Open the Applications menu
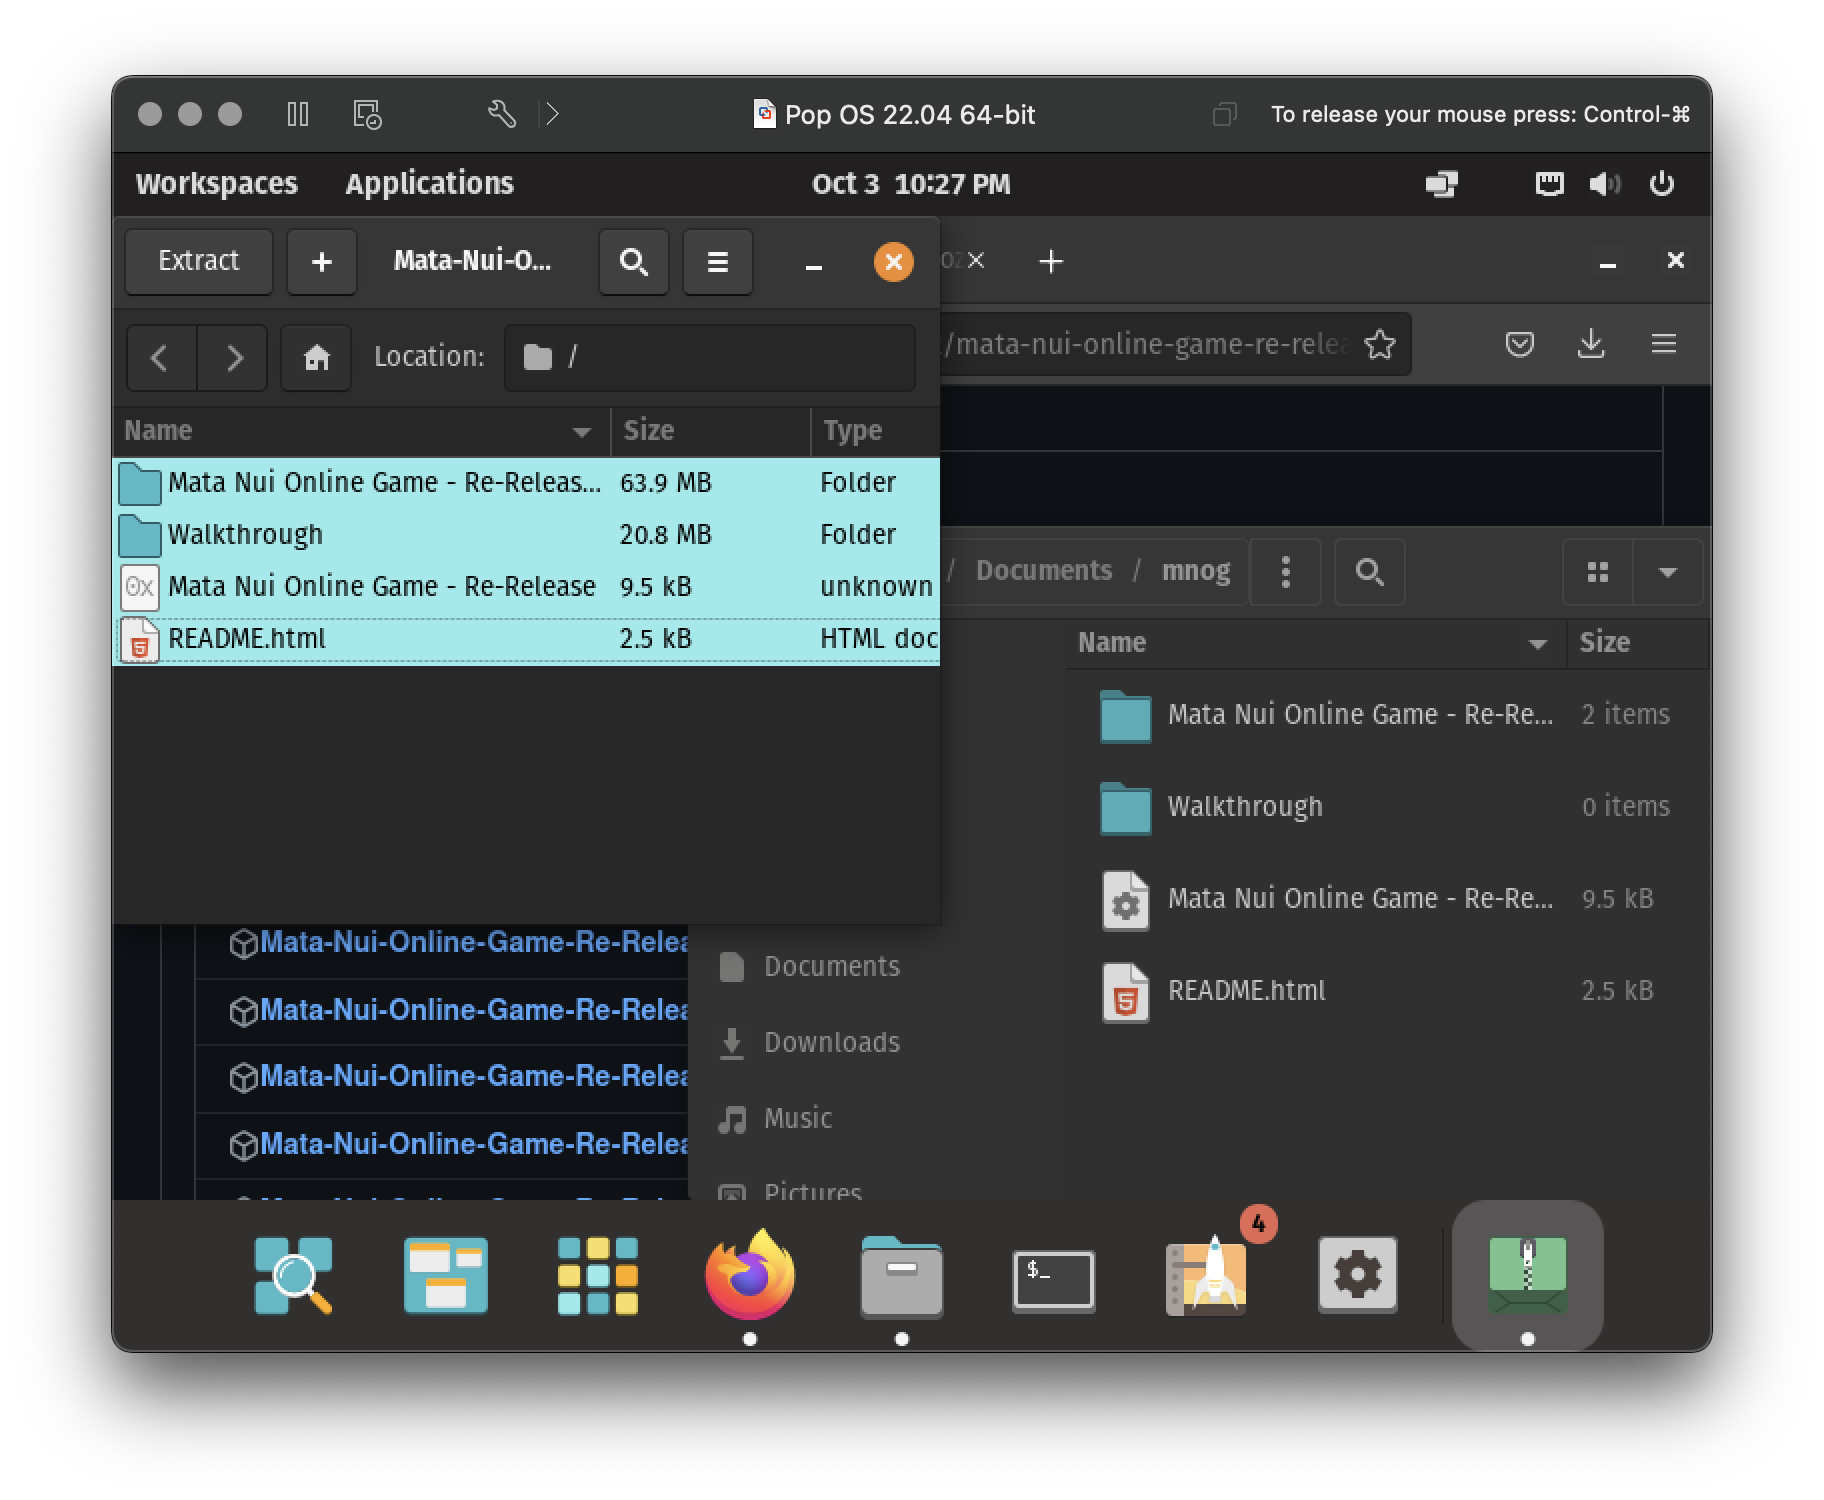The width and height of the screenshot is (1824, 1500). [x=429, y=183]
